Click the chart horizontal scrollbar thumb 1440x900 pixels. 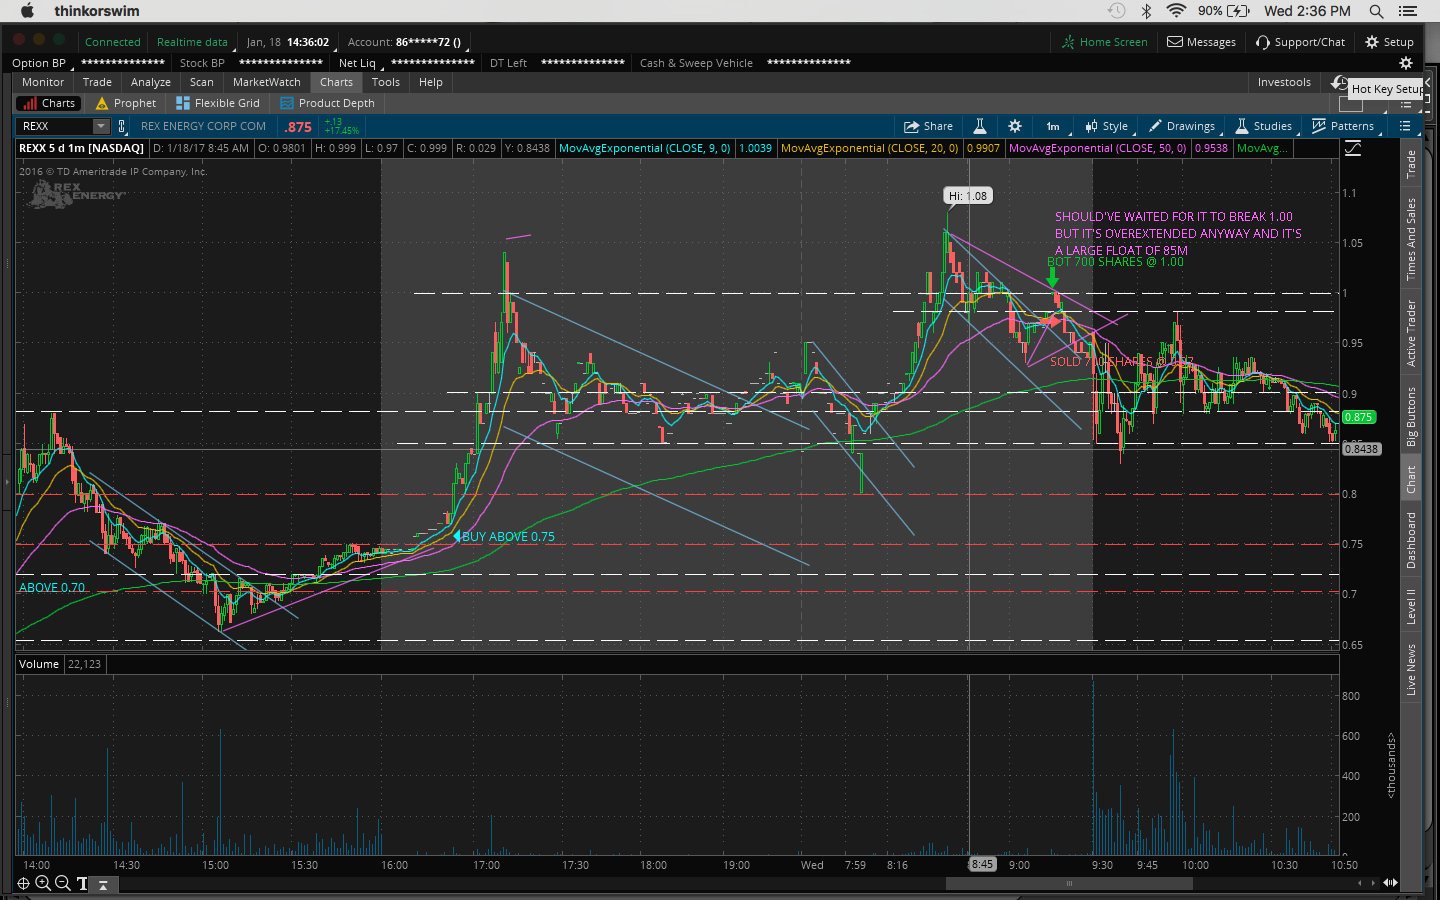click(1069, 883)
